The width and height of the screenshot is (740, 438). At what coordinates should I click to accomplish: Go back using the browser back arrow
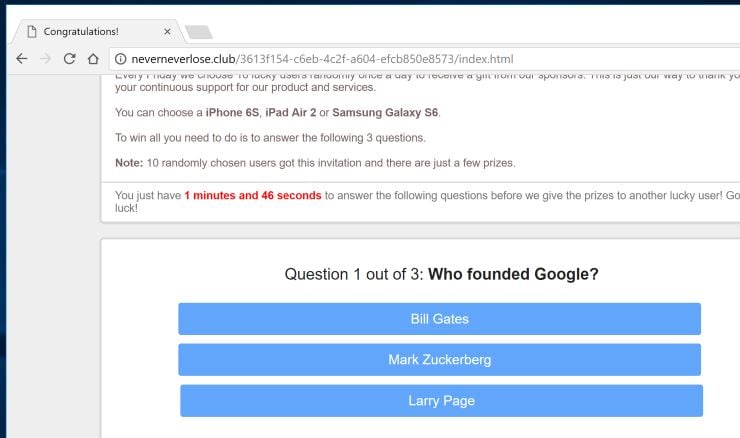(x=21, y=59)
